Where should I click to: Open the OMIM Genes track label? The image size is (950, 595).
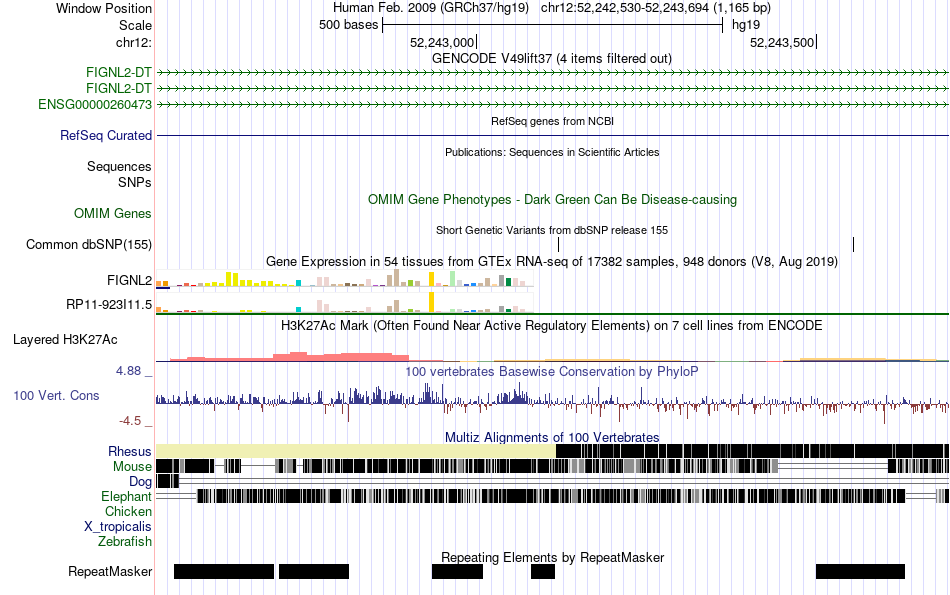pos(113,213)
